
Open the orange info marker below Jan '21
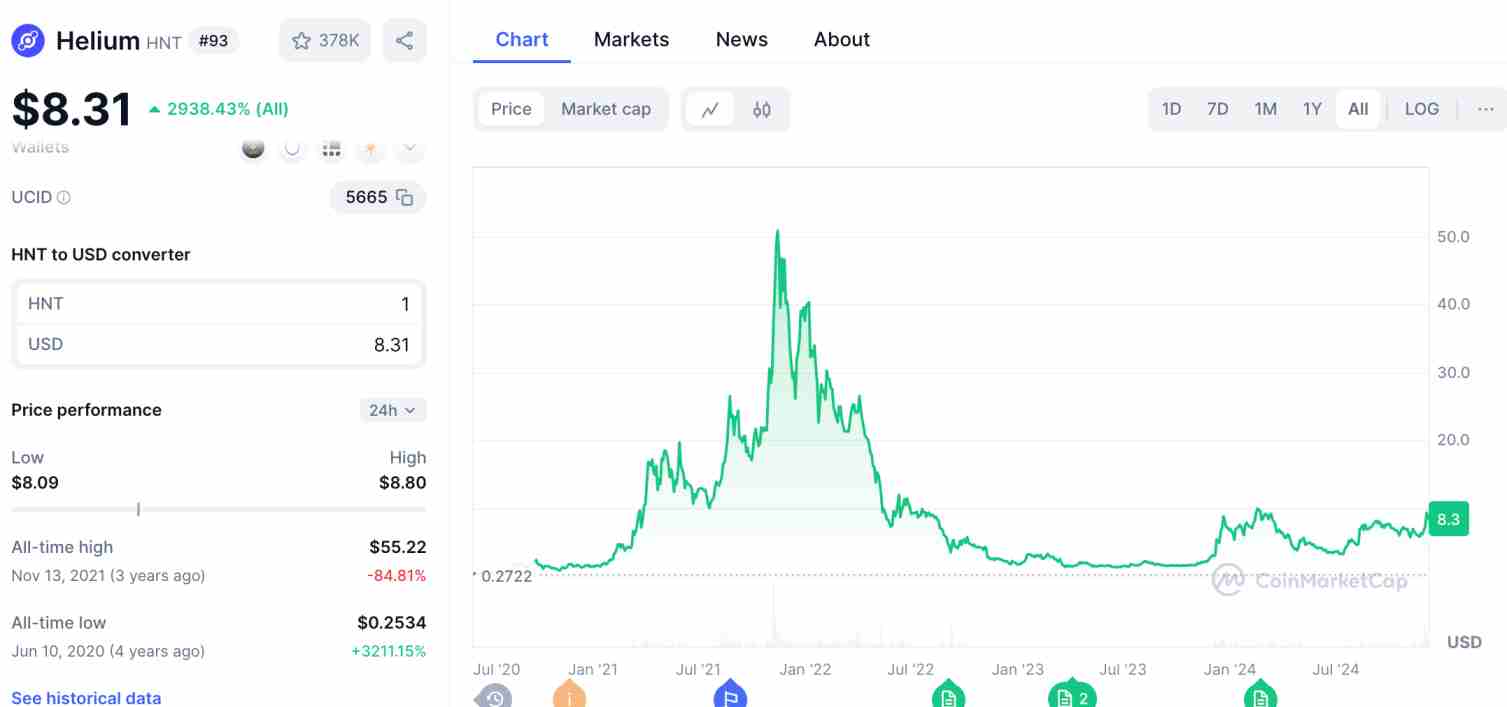[x=569, y=696]
